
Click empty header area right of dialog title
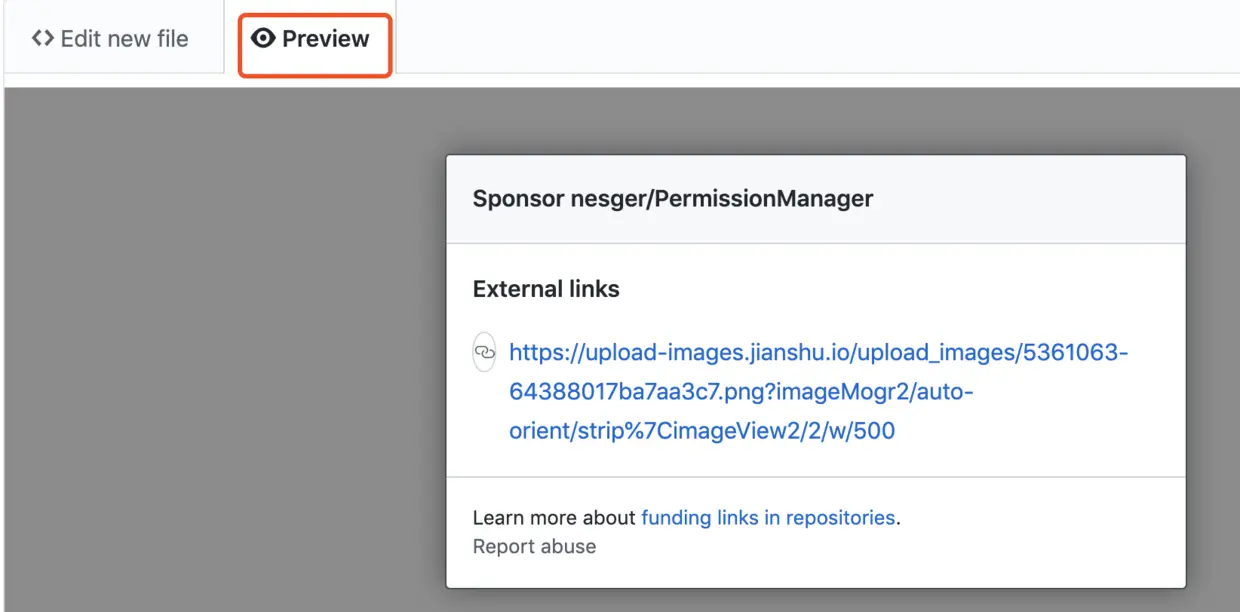[1030, 198]
